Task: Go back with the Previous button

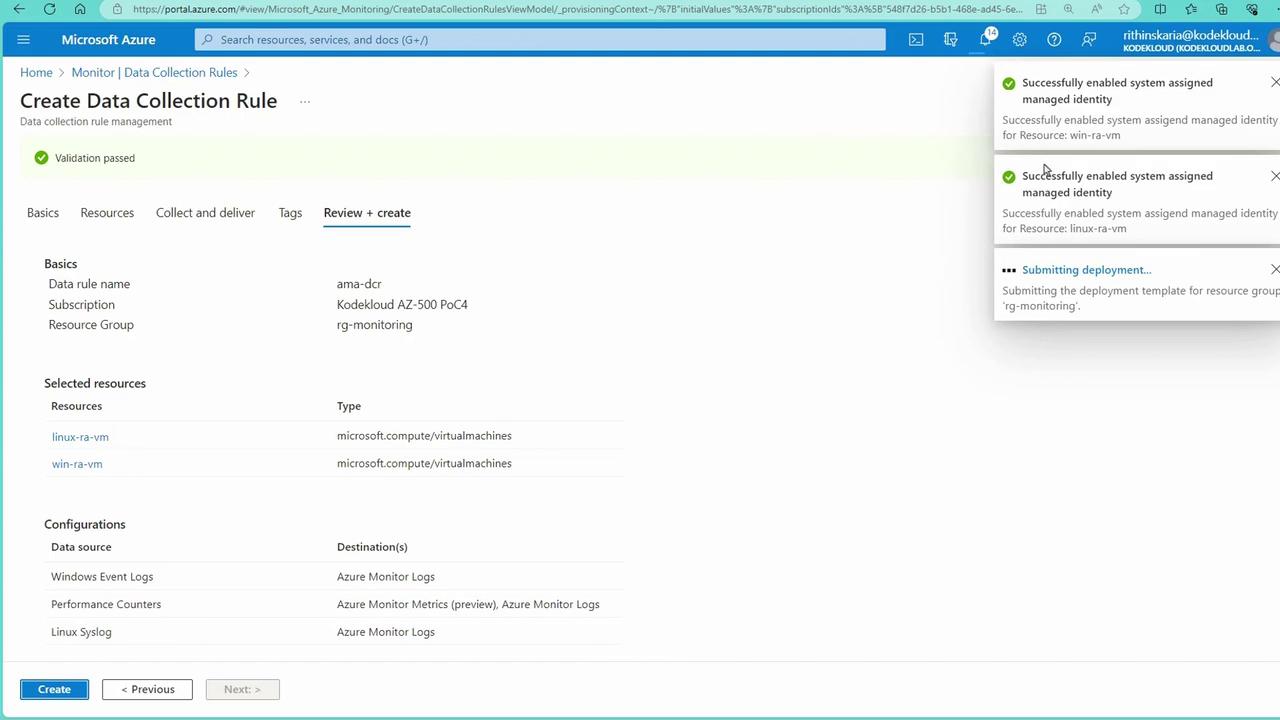Action: pyautogui.click(x=147, y=689)
